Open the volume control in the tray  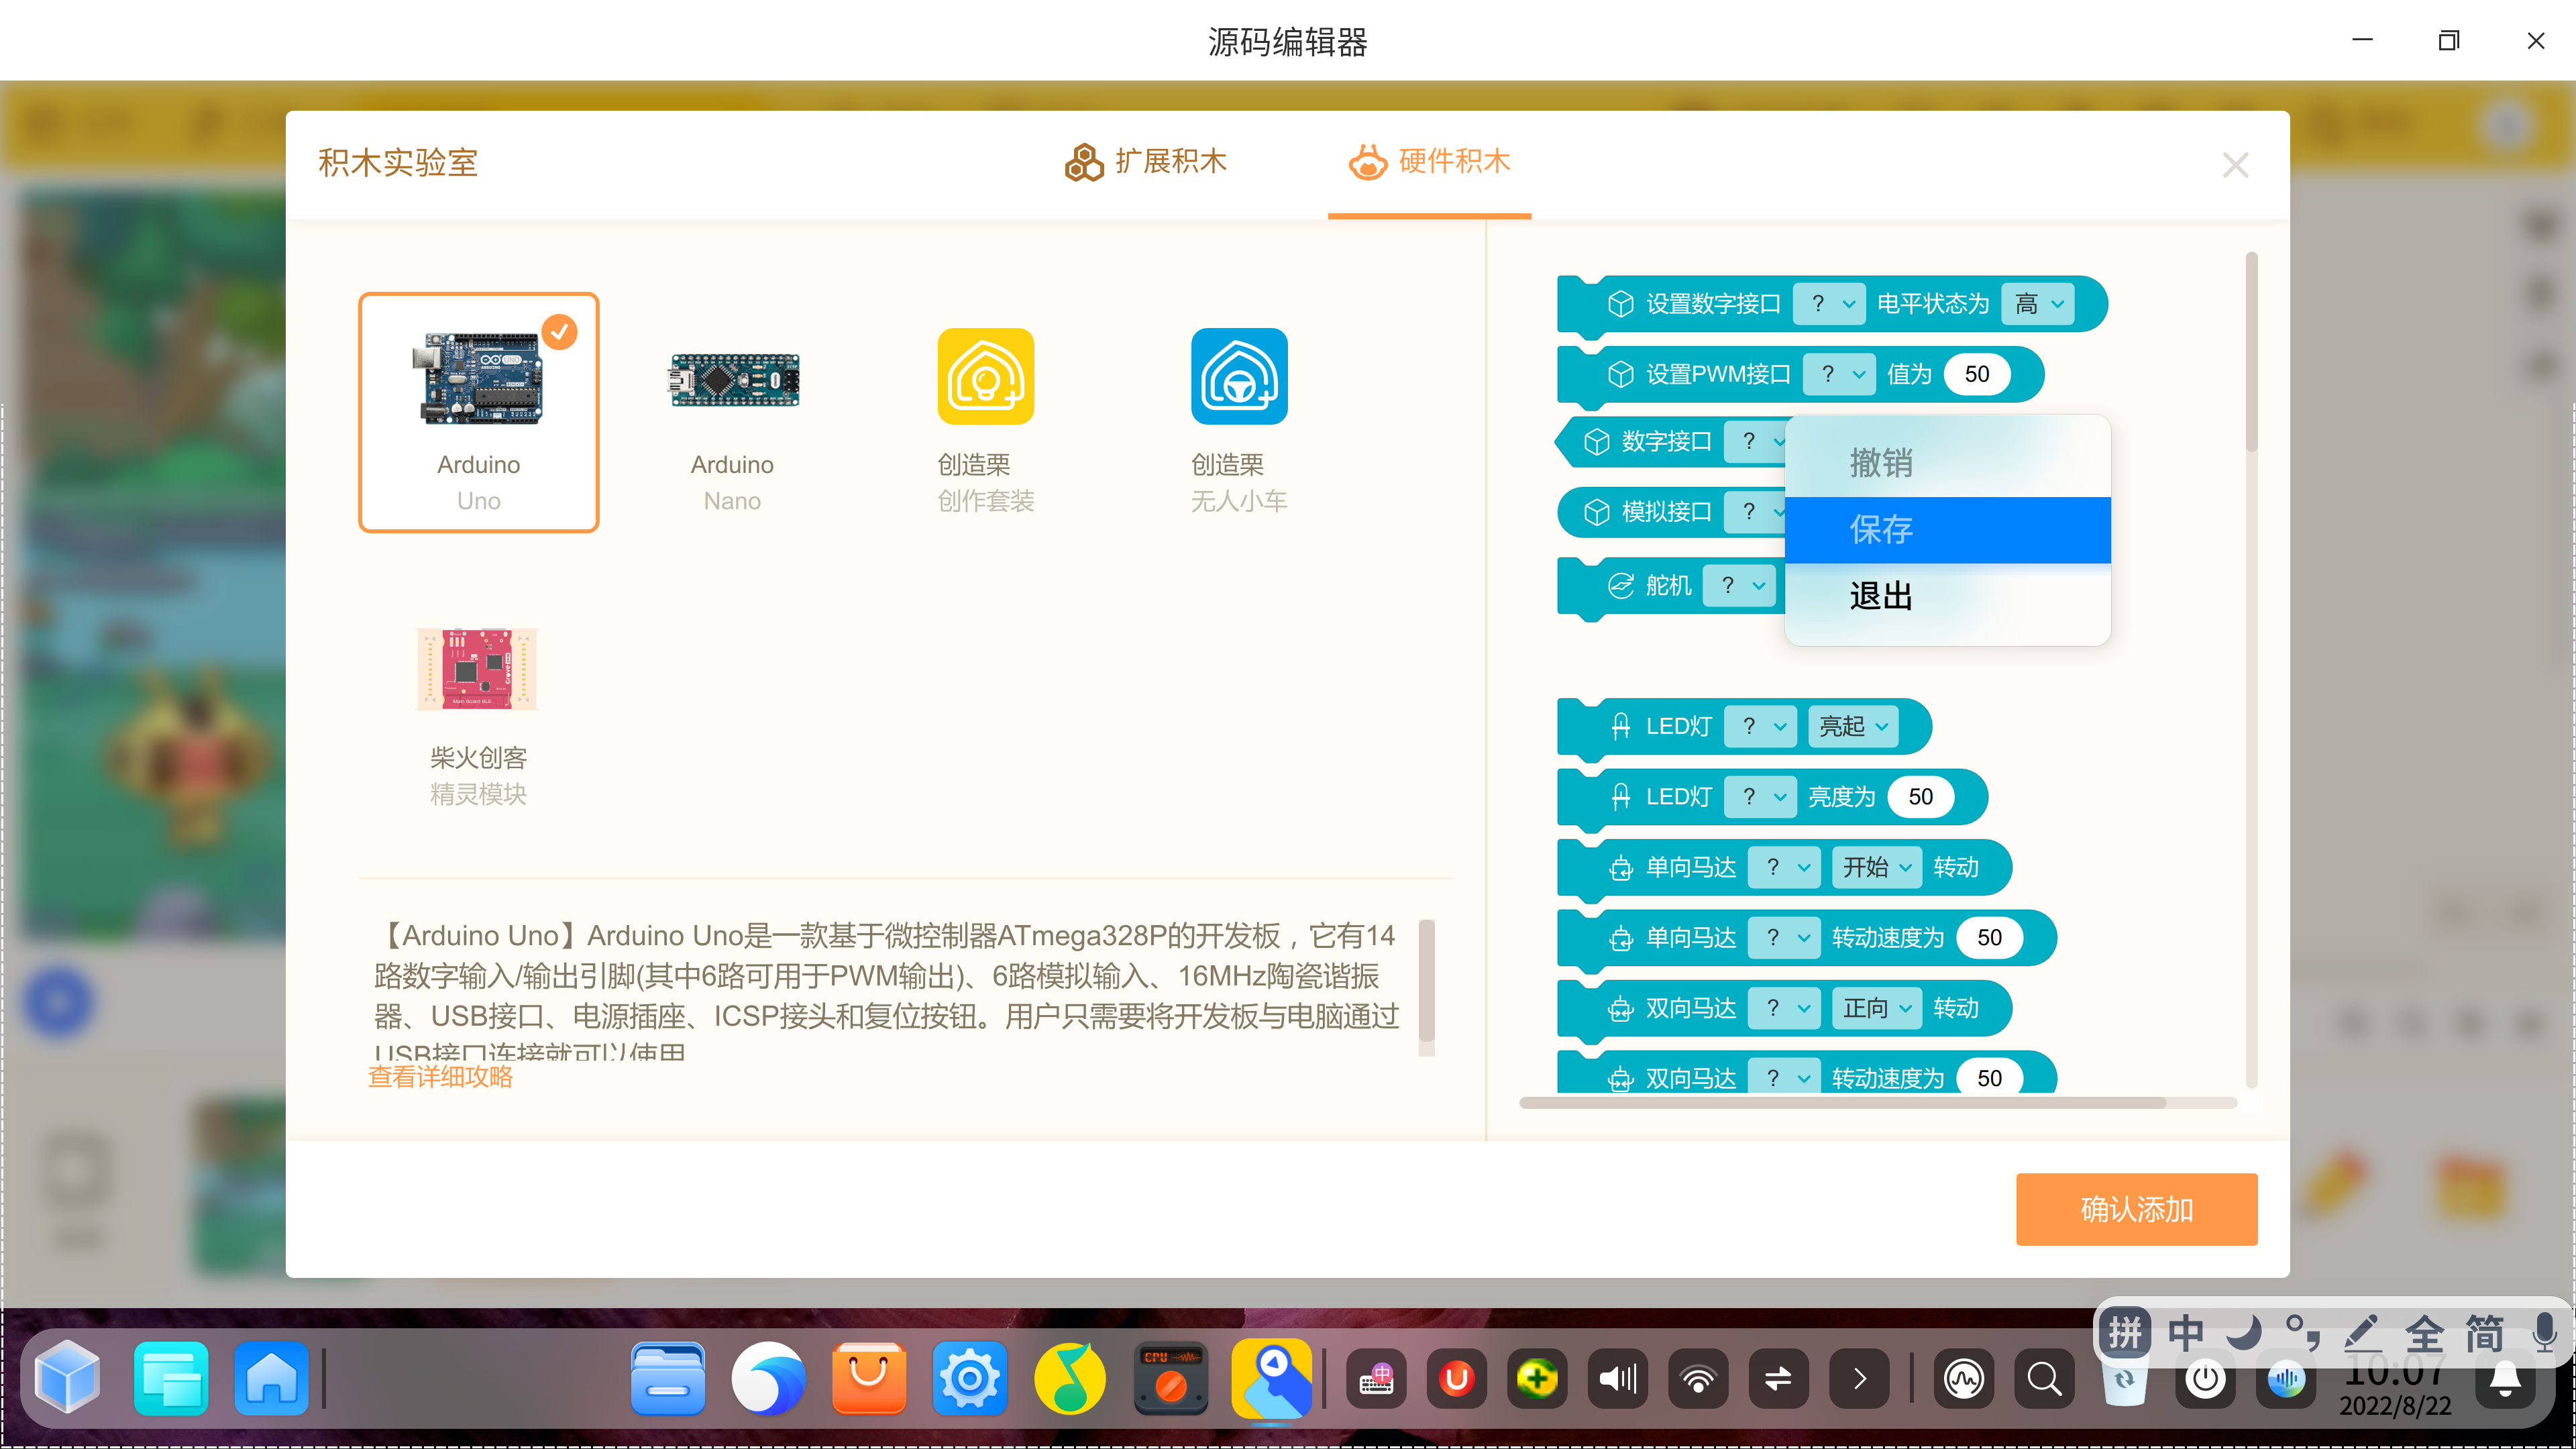1618,1379
